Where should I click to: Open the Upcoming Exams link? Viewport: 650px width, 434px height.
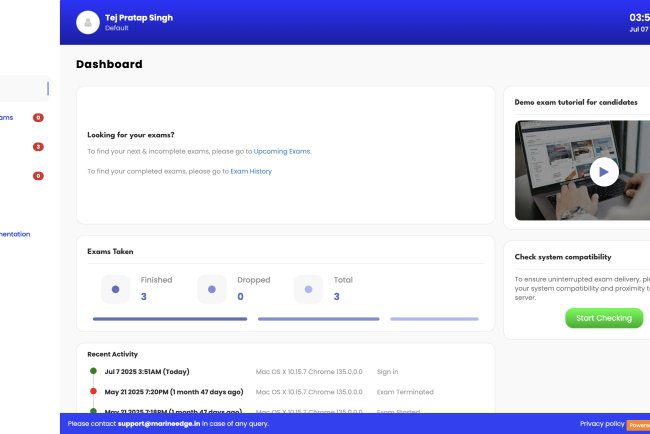pyautogui.click(x=282, y=151)
